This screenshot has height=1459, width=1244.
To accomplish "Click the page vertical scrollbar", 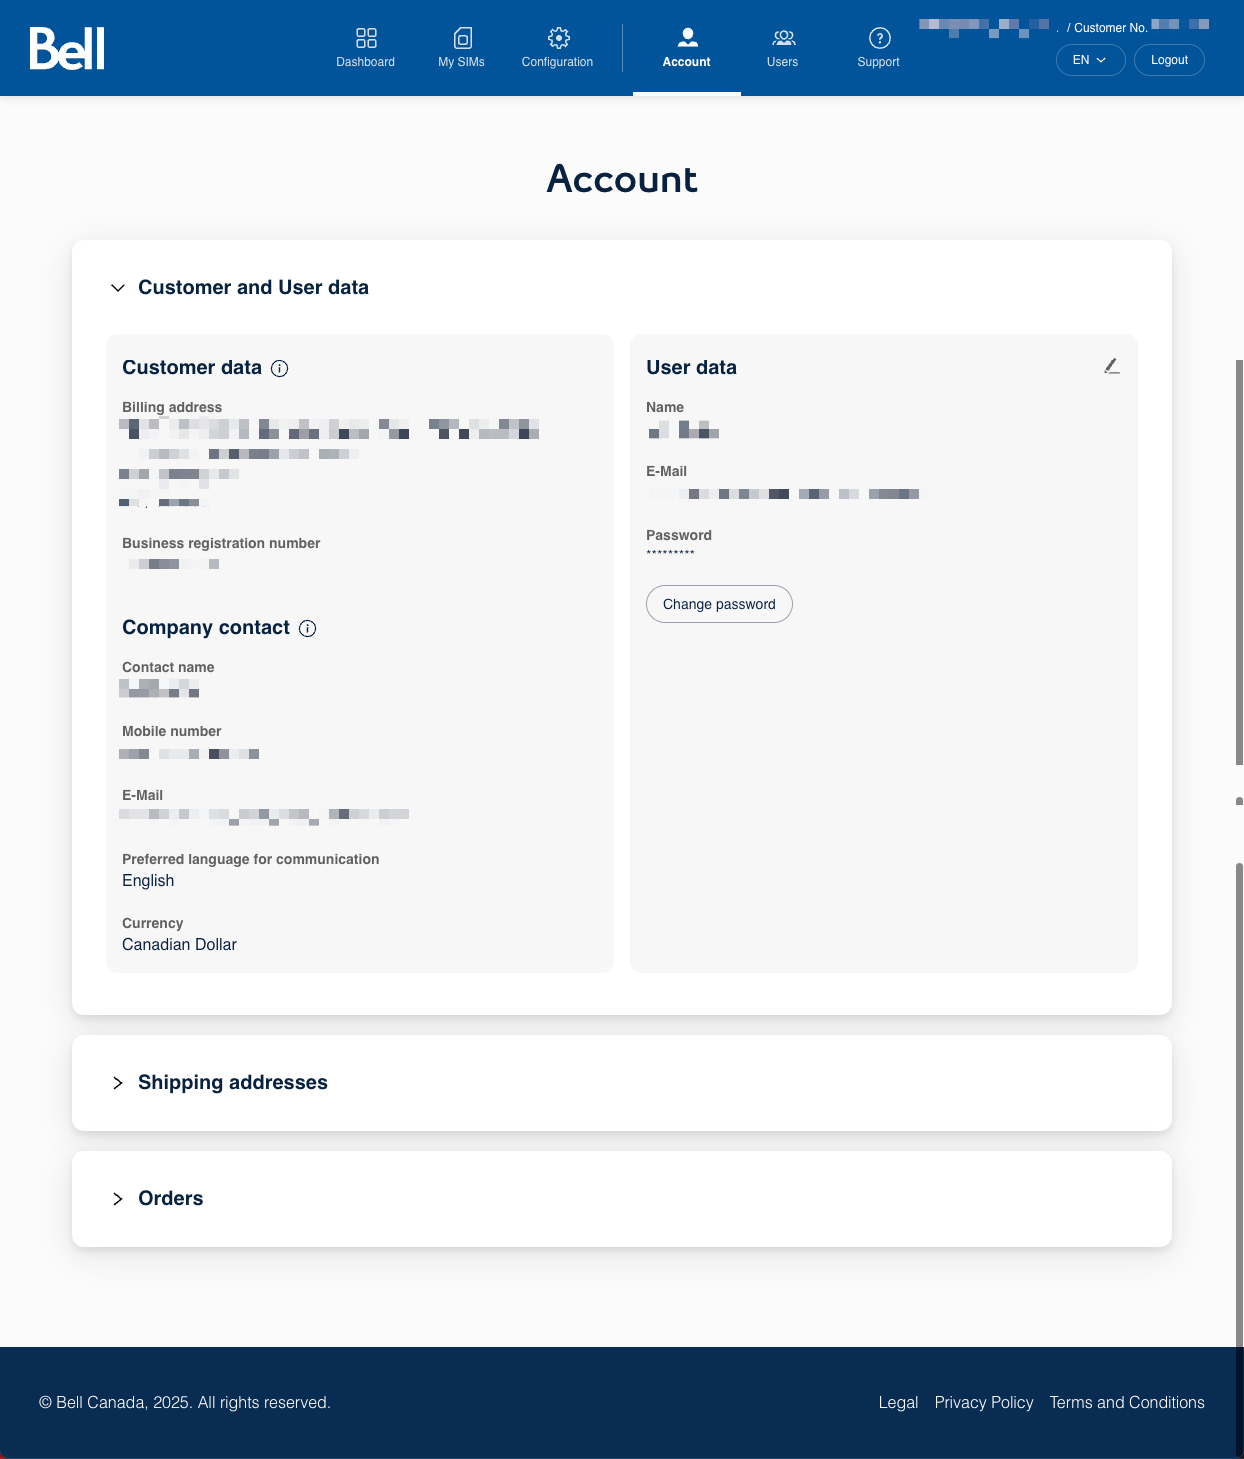I will click(1239, 560).
